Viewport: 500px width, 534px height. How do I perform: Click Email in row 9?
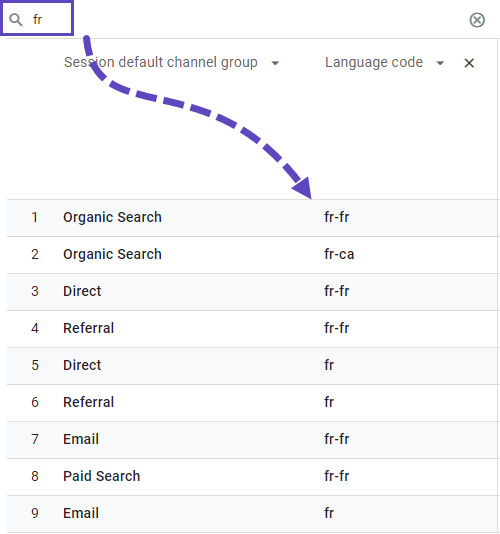click(81, 513)
